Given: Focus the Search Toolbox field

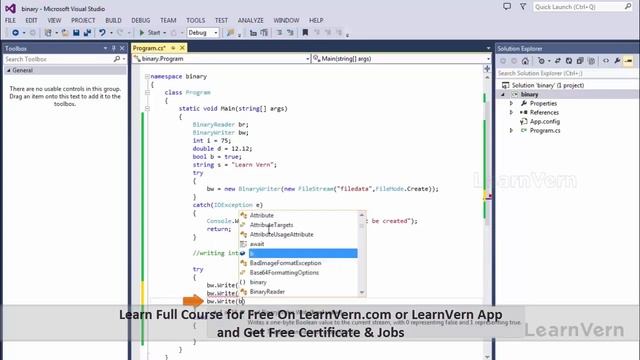Looking at the screenshot, I should point(64,59).
